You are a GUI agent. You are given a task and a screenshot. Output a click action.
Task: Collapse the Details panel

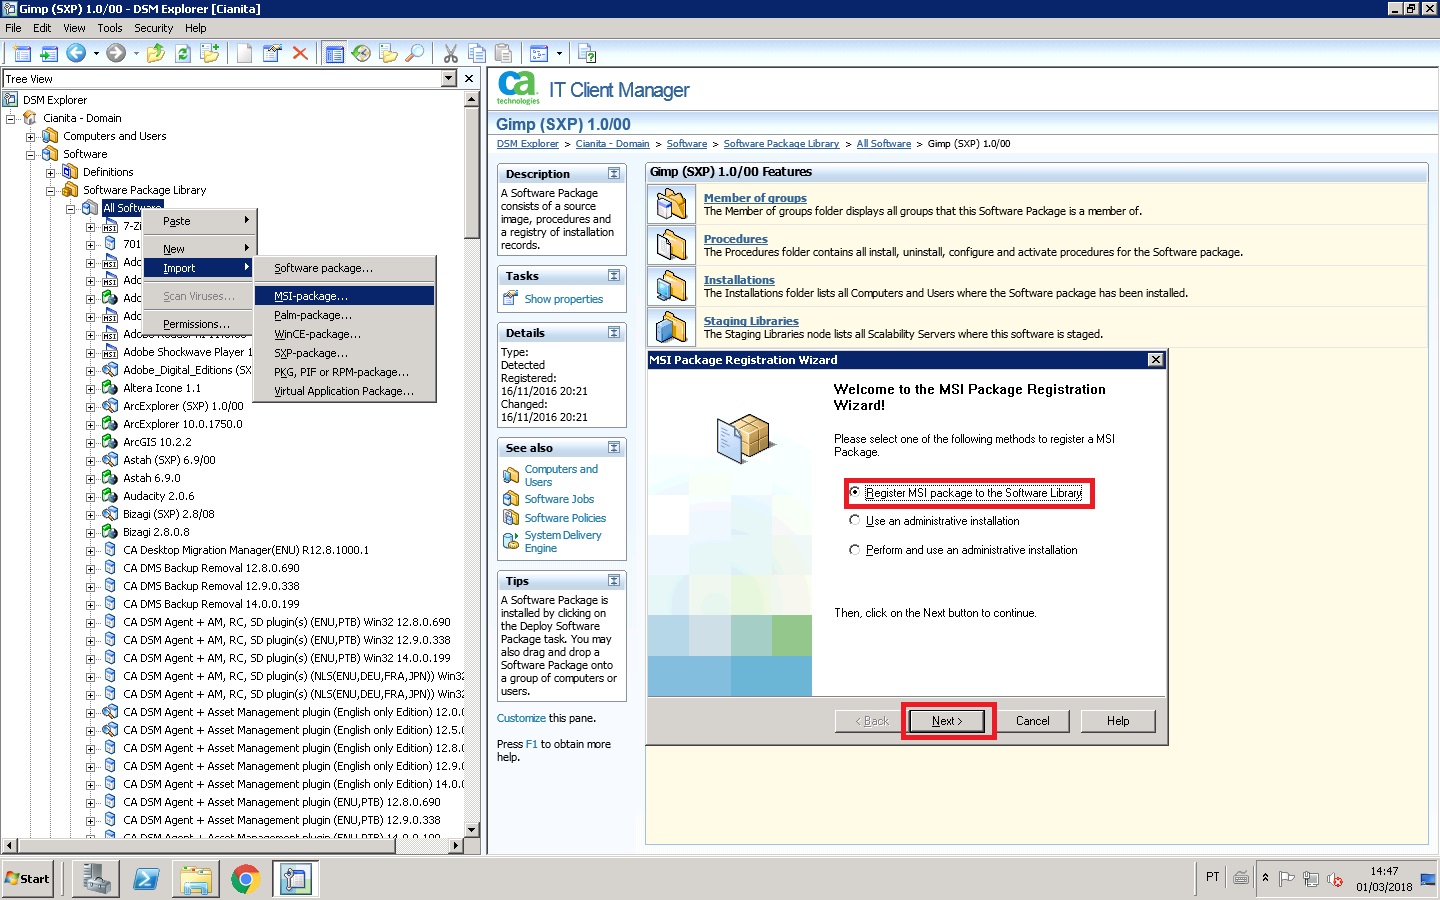point(614,333)
